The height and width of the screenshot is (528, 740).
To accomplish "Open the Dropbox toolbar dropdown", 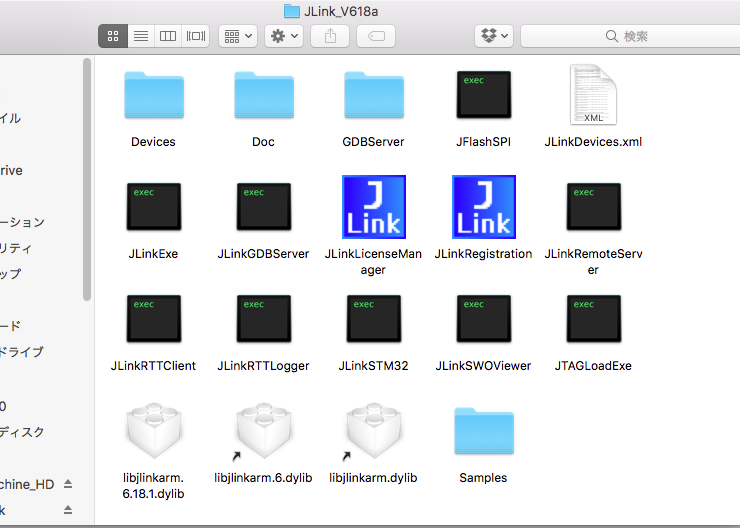I will pos(494,36).
